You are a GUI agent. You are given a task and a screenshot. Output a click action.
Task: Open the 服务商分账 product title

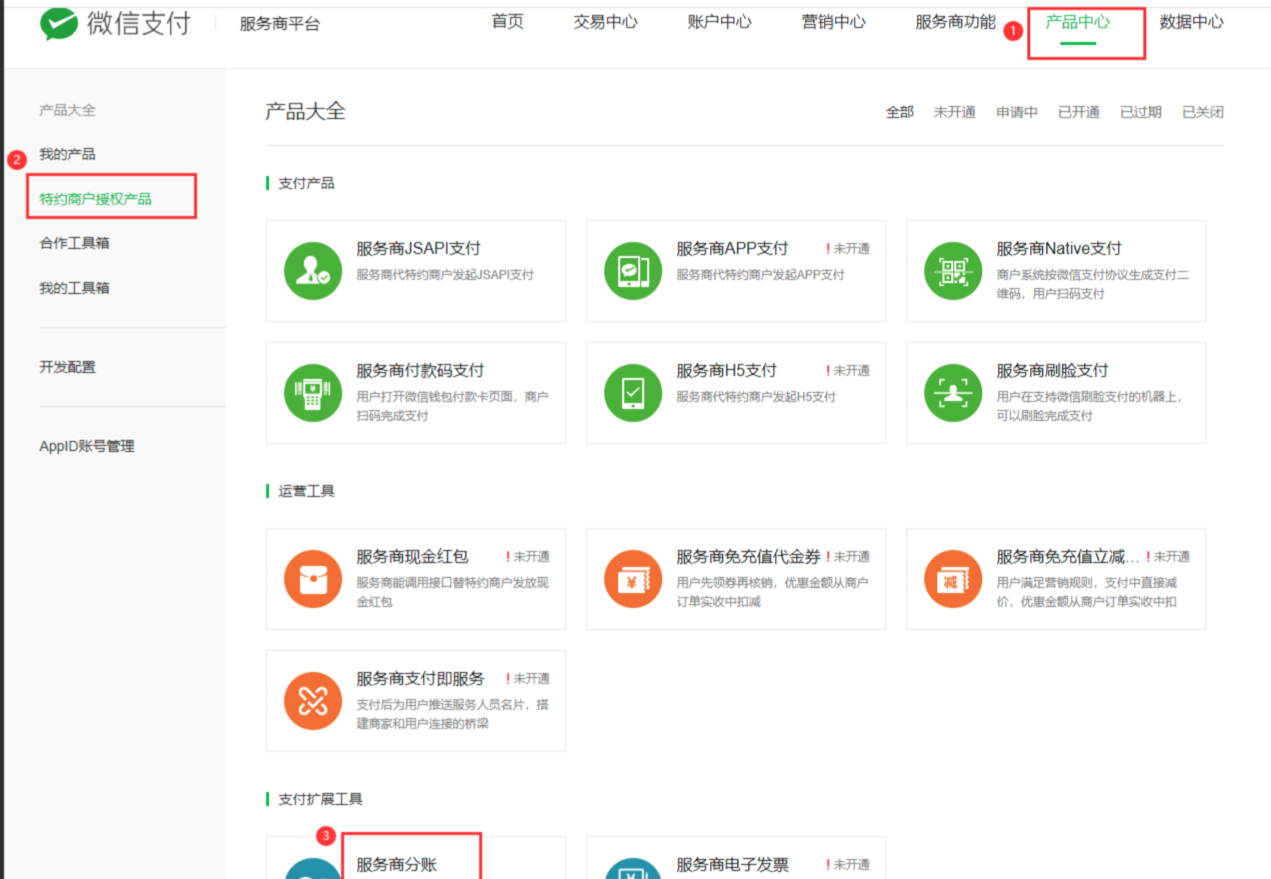tap(396, 865)
